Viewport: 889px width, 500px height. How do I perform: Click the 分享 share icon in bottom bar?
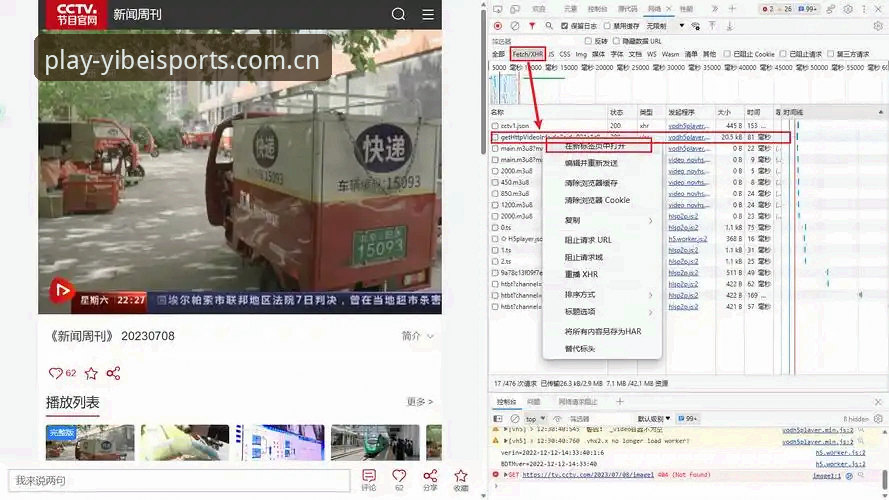pyautogui.click(x=430, y=480)
